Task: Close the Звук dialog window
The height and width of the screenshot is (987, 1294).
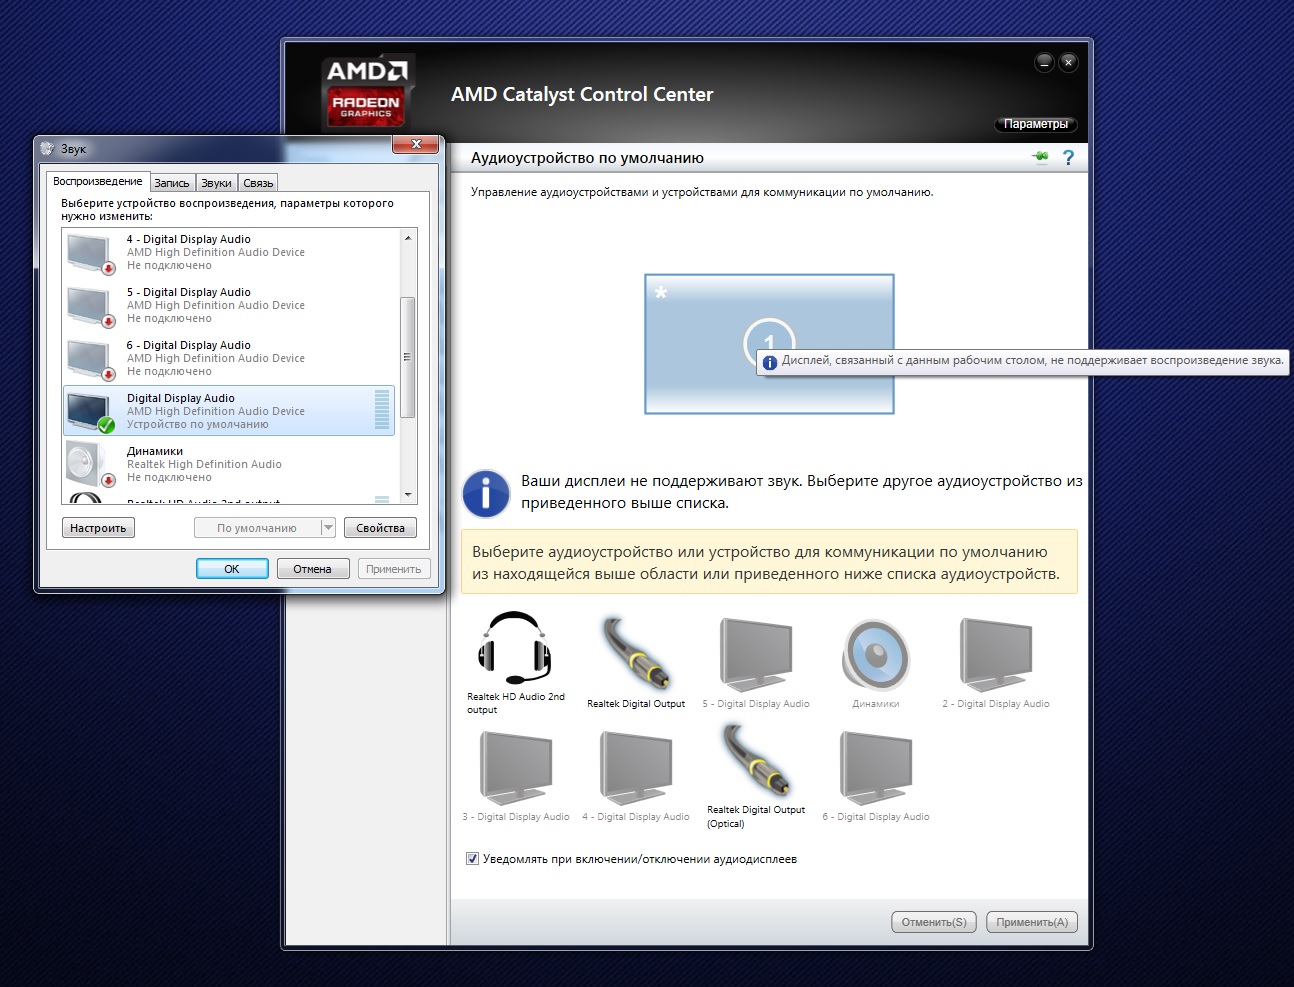Action: click(416, 145)
